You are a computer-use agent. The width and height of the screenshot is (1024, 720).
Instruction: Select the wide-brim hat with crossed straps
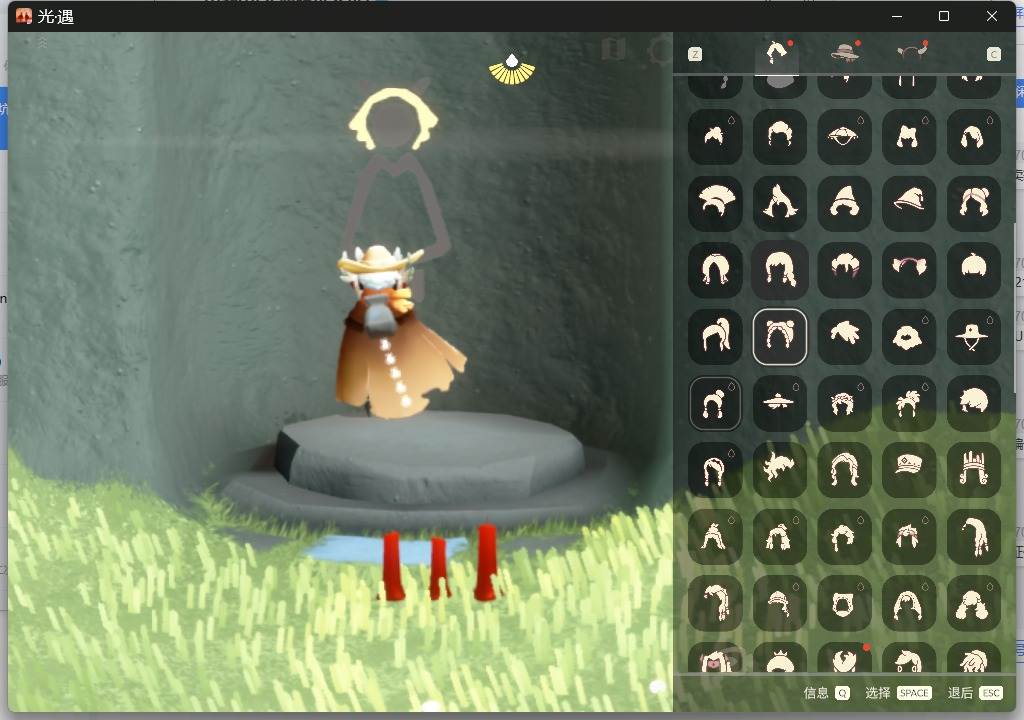coord(973,336)
